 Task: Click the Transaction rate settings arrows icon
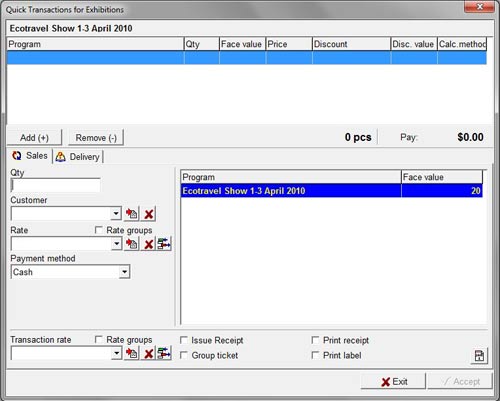[164, 353]
